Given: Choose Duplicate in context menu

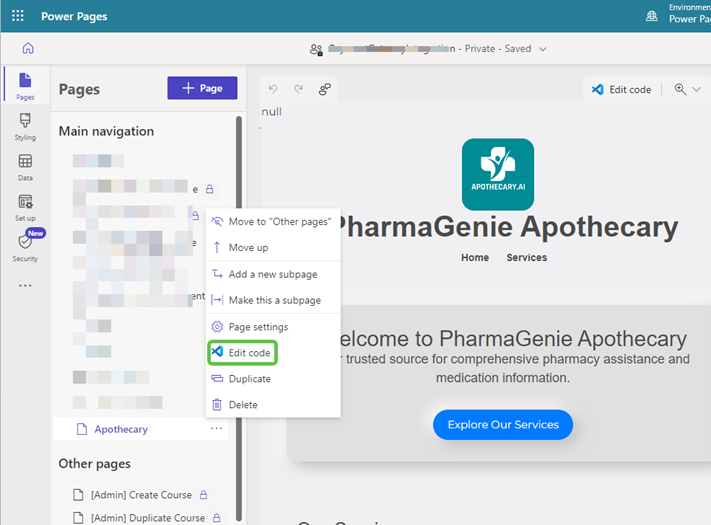Looking at the screenshot, I should point(273,379).
